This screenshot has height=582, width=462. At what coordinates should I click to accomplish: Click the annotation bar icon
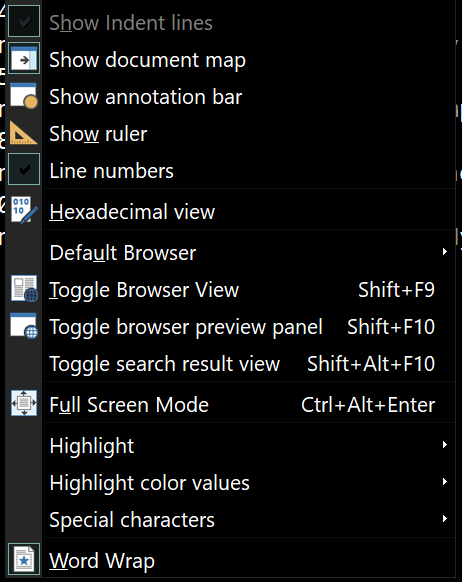24,96
